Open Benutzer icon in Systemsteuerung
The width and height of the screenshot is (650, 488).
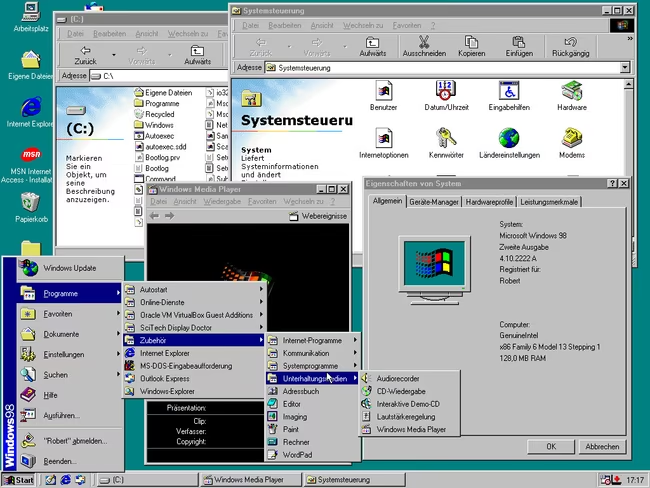pyautogui.click(x=383, y=96)
